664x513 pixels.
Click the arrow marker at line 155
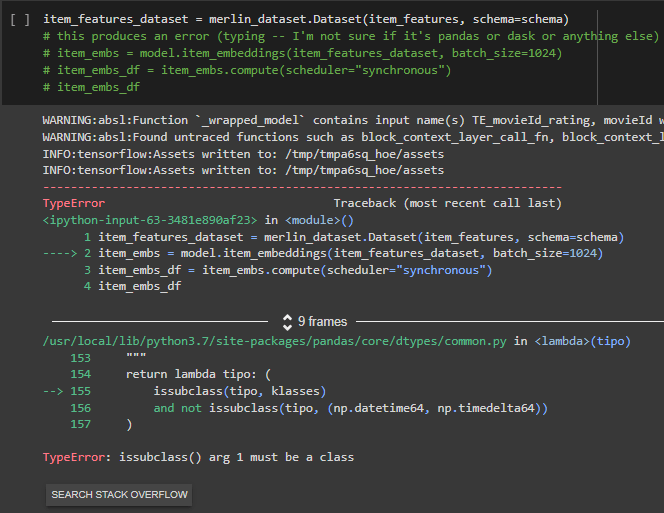[x=56, y=391]
